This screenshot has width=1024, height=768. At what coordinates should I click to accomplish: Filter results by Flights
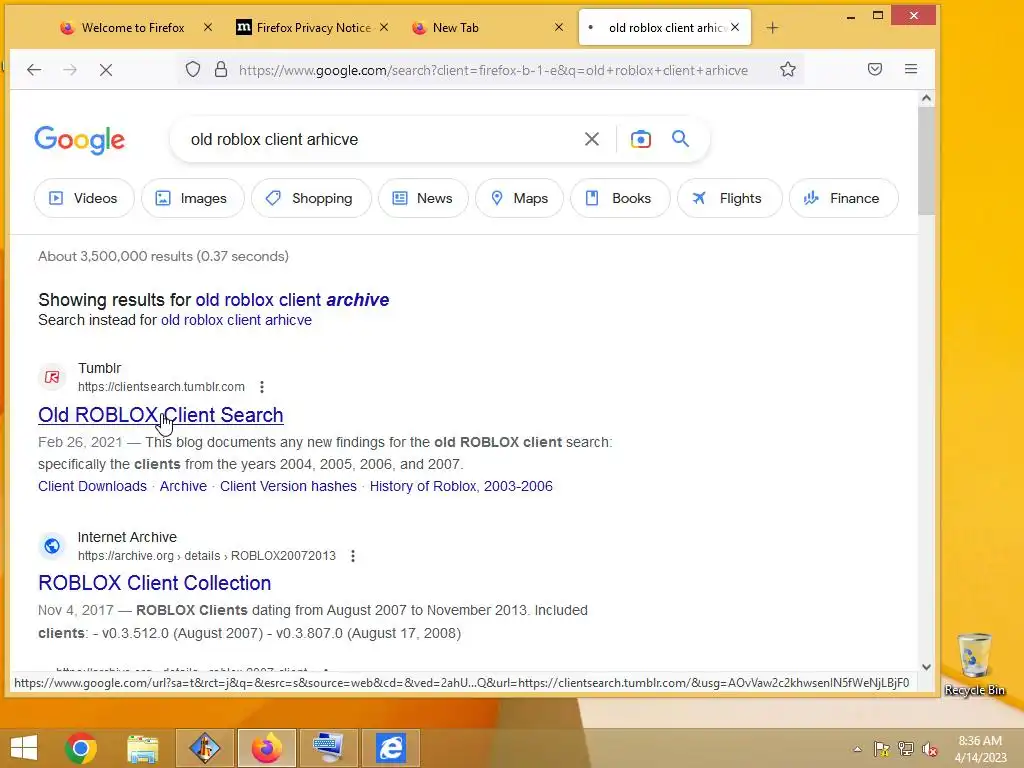click(x=729, y=198)
